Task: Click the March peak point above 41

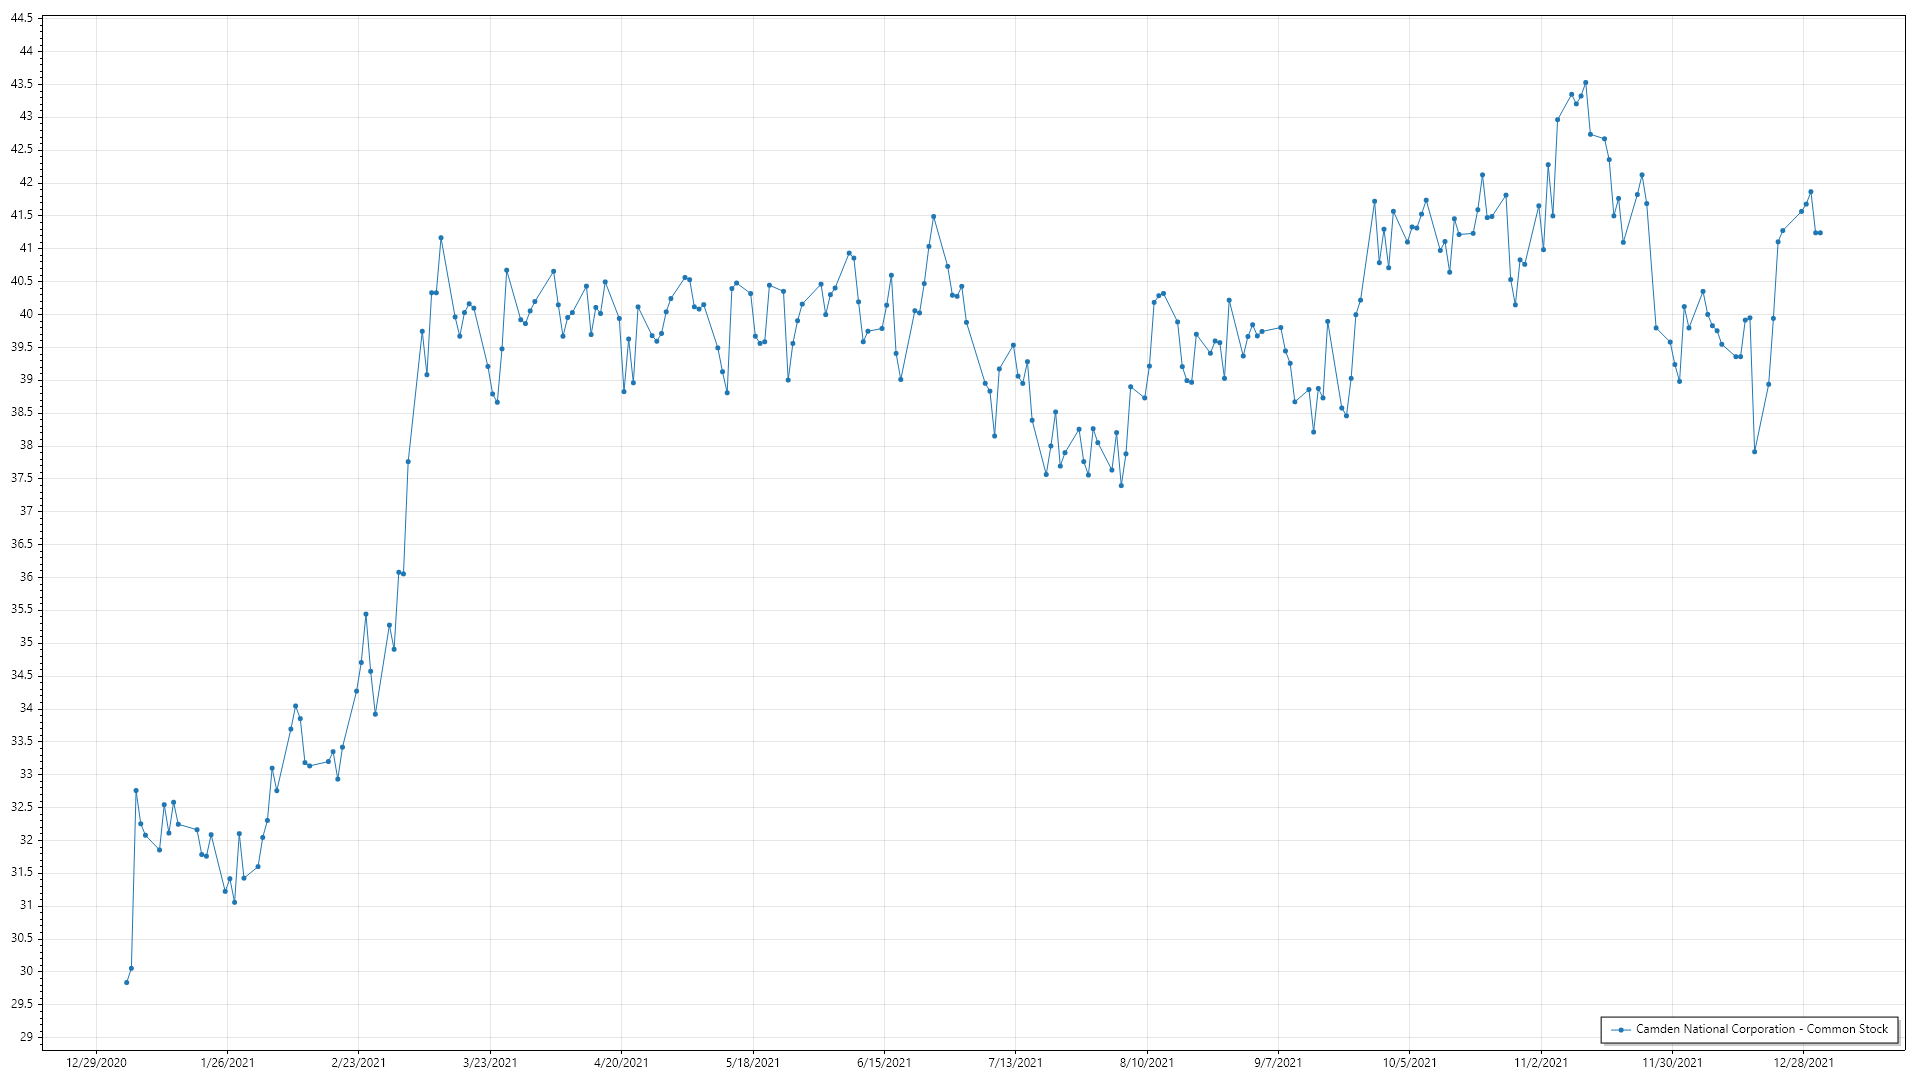Action: tap(441, 238)
